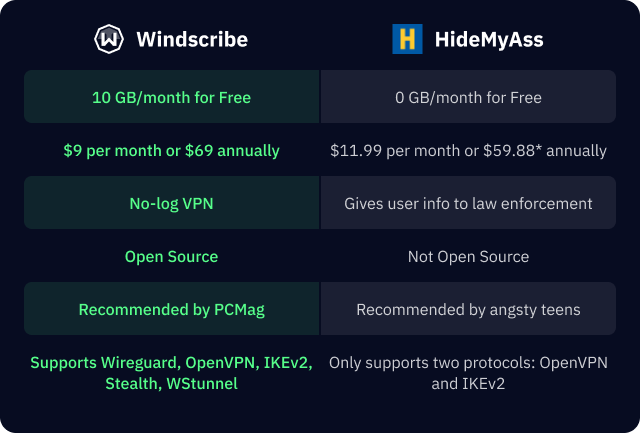Click the 'and IKEv2' text line
The width and height of the screenshot is (640, 433).
click(468, 384)
